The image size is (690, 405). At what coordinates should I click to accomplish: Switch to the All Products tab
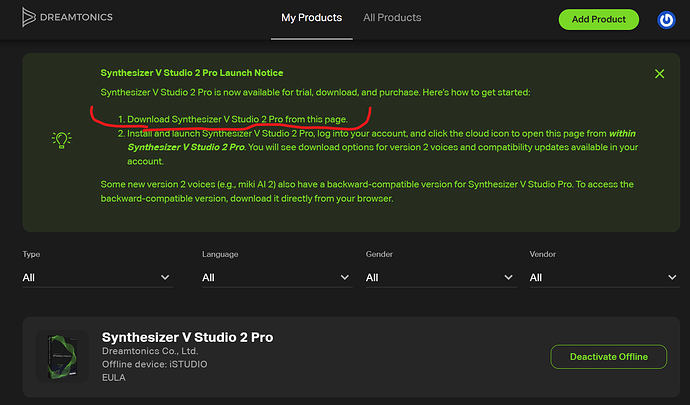(x=392, y=18)
